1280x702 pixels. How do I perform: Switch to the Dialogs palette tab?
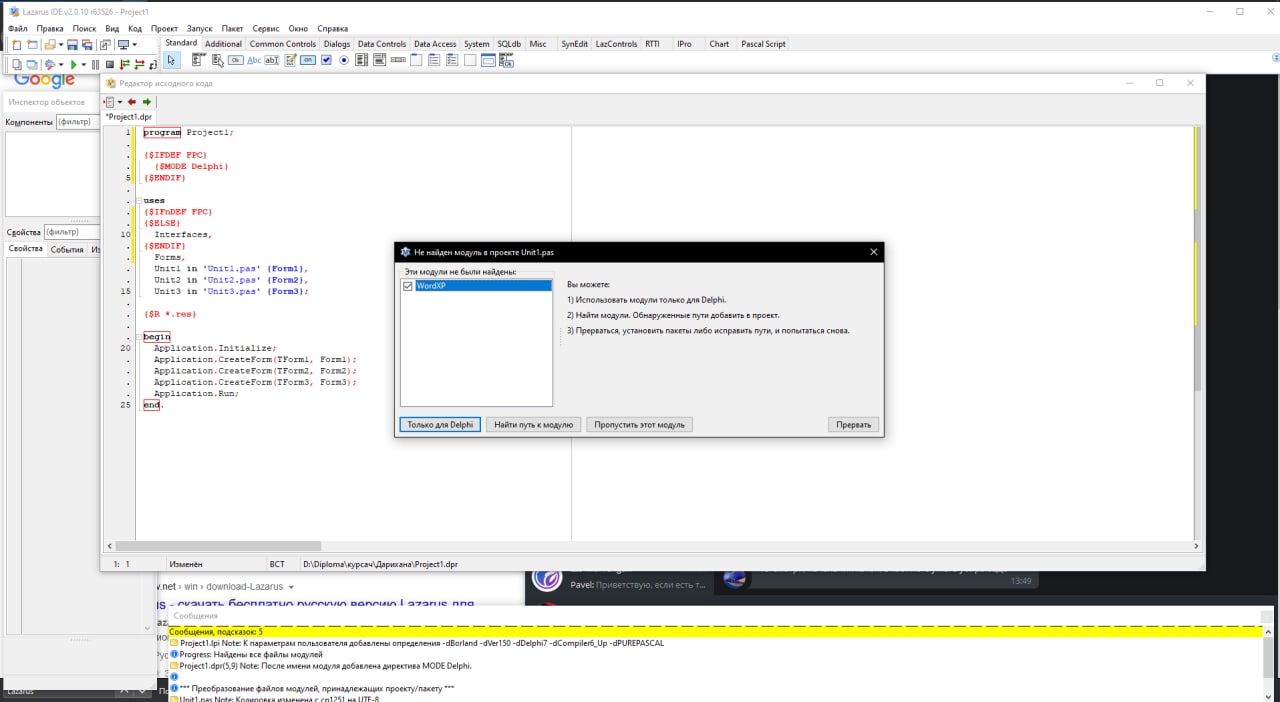[337, 44]
